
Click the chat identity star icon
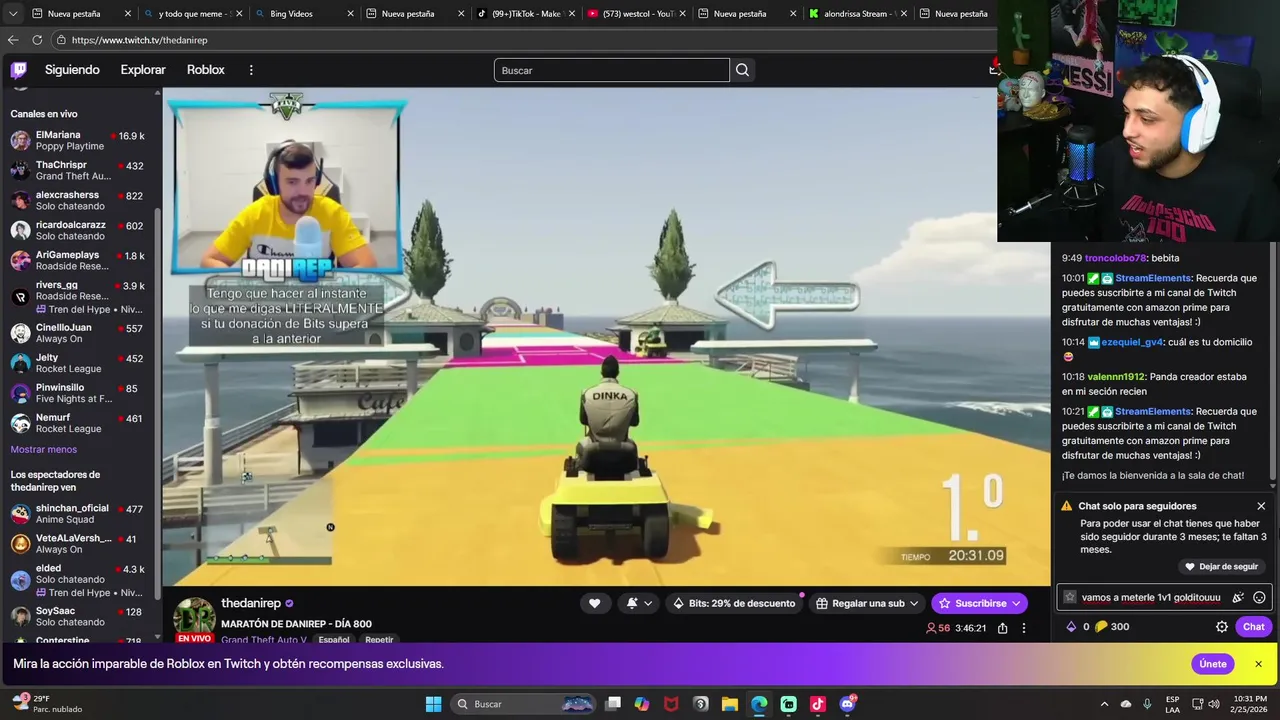tap(1069, 597)
